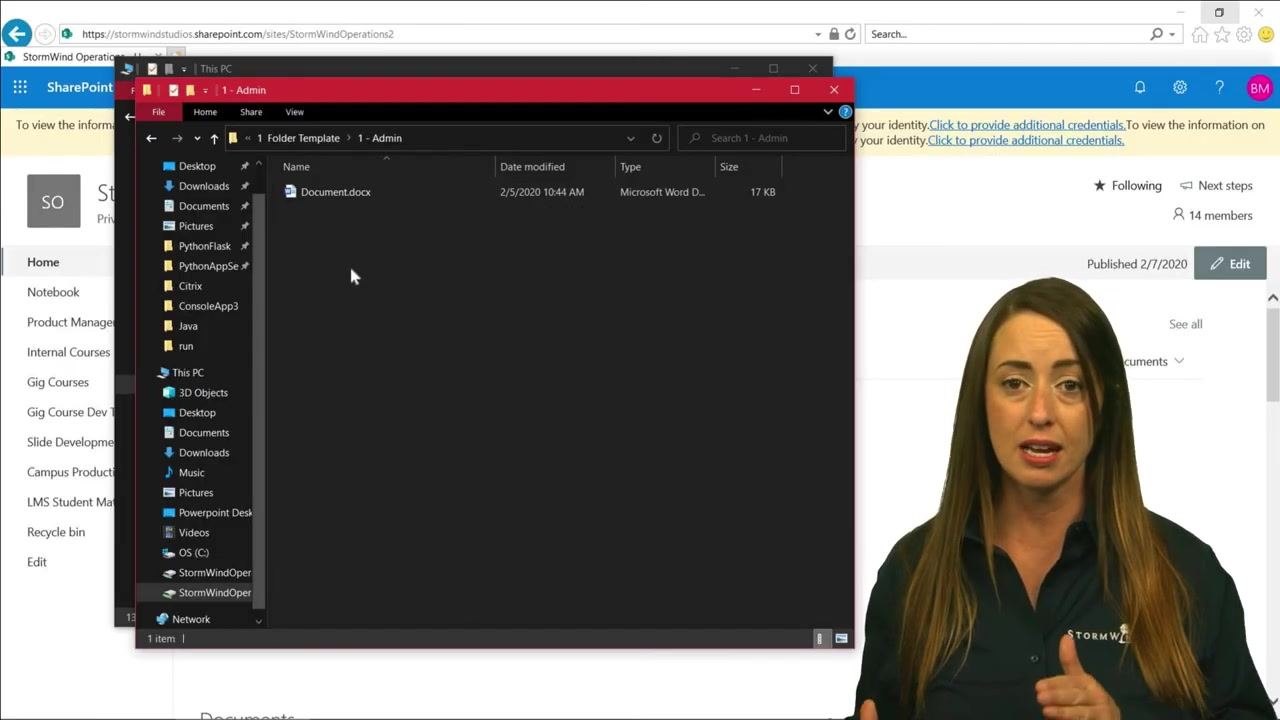The width and height of the screenshot is (1280, 720).
Task: Click the back arrow in 1 - Admin window
Action: click(x=151, y=138)
